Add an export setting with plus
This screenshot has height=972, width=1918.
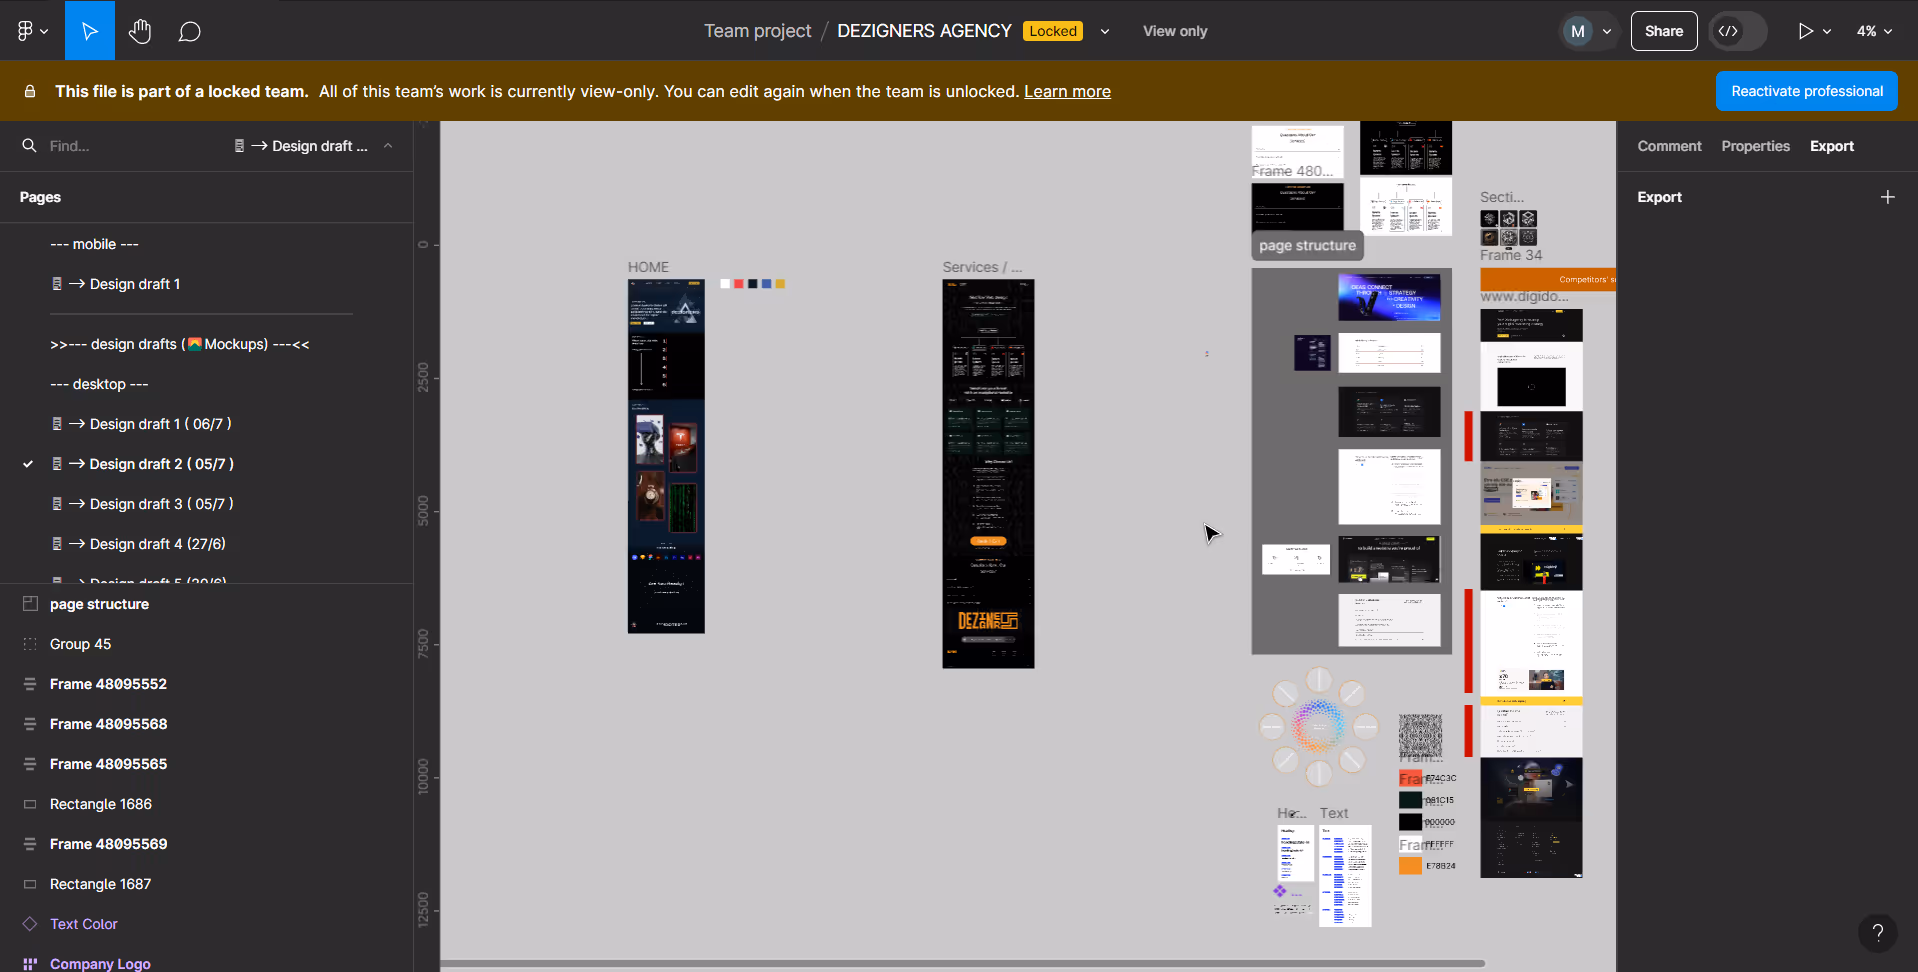point(1887,197)
